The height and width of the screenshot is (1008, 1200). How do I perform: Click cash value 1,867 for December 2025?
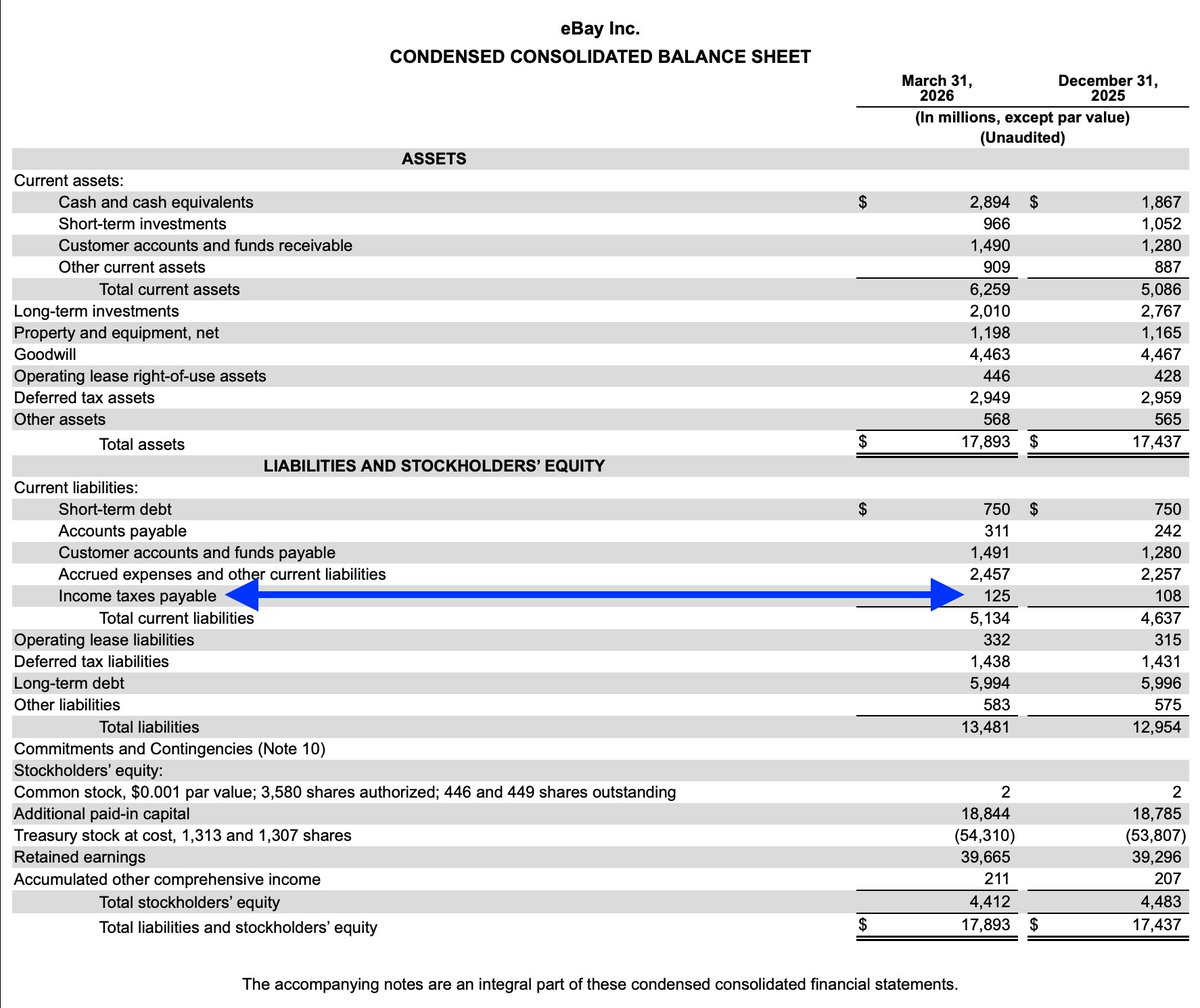(1161, 202)
